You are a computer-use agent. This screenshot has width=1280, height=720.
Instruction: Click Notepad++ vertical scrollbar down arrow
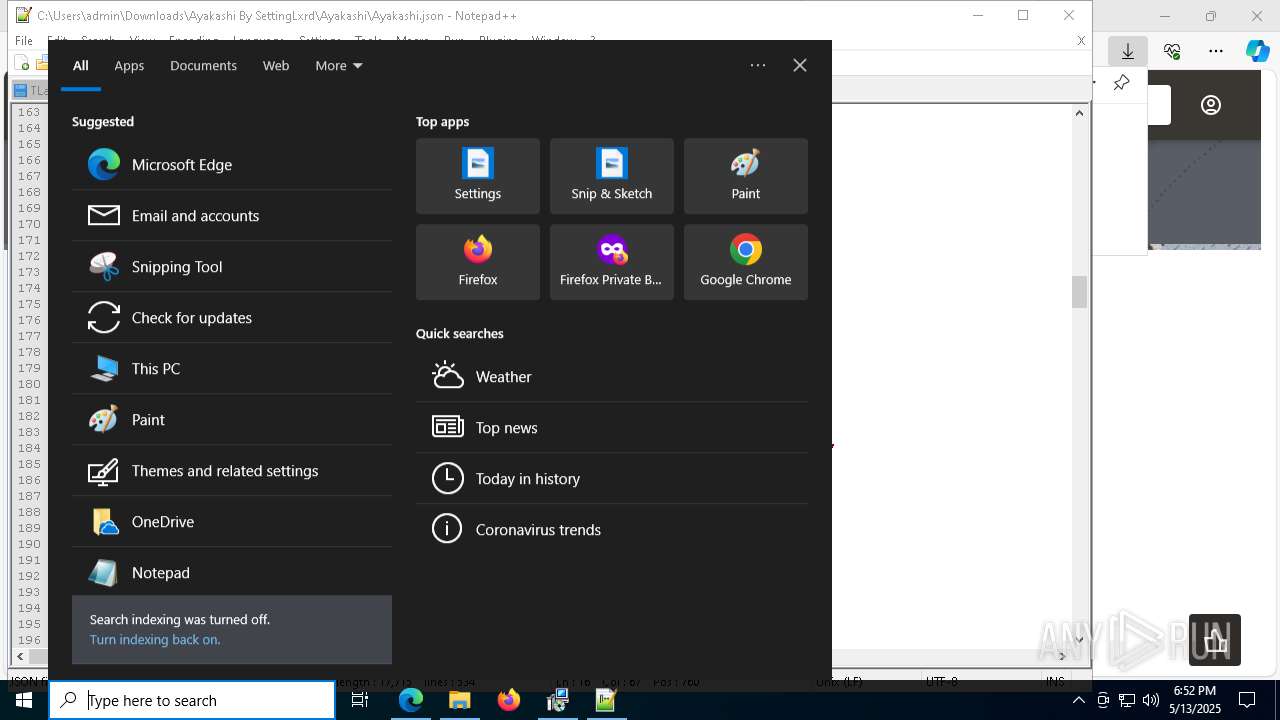pyautogui.click(x=1079, y=640)
